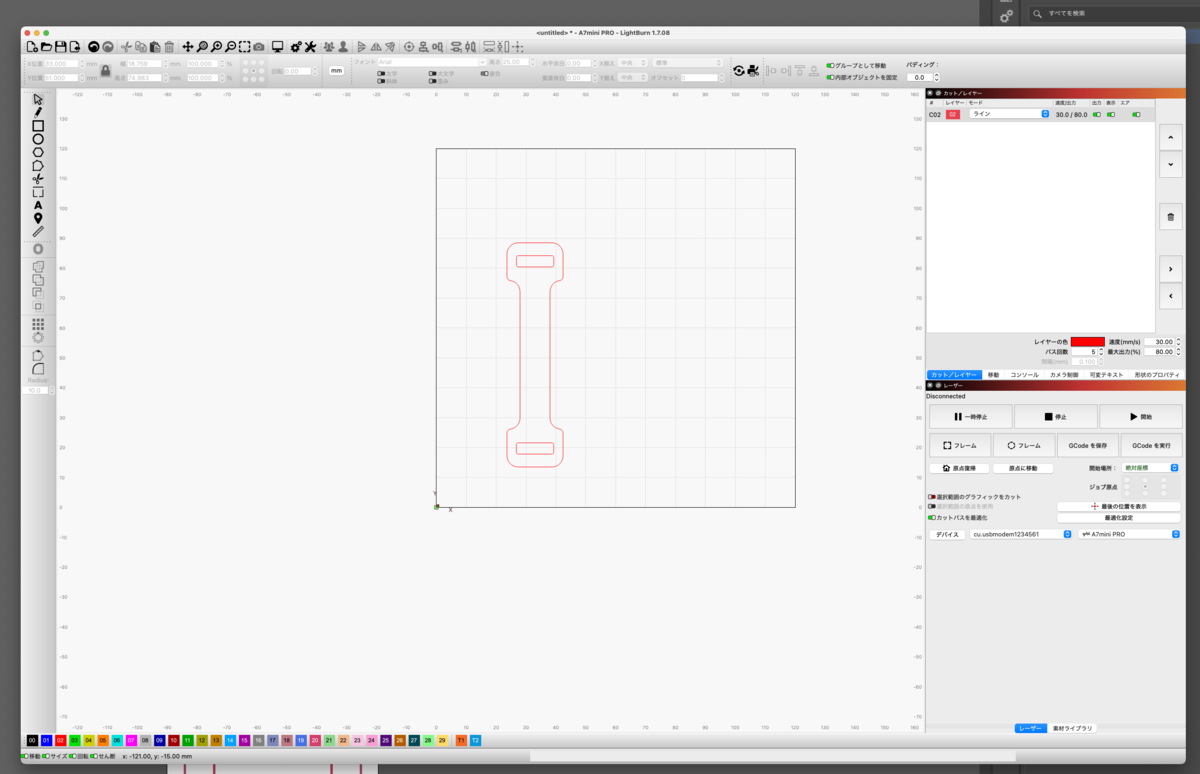Click the 最適化設定 button

[x=1118, y=518]
